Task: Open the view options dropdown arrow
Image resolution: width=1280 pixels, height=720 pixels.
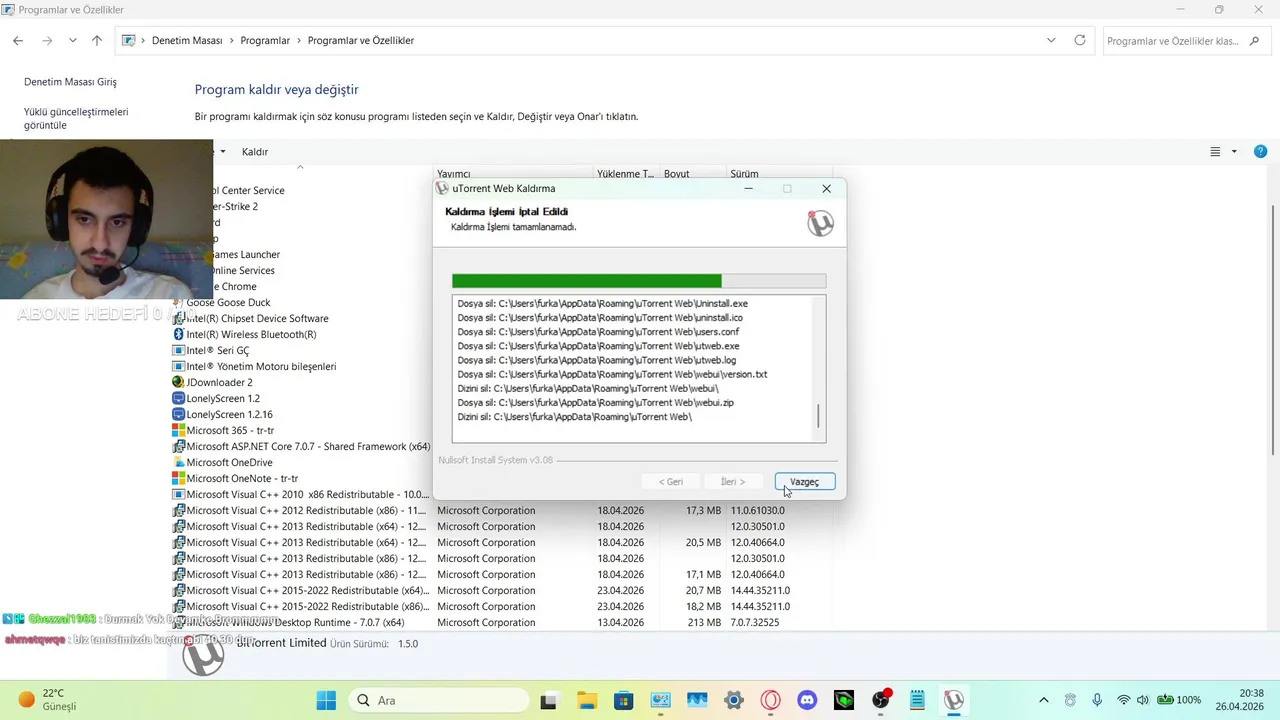Action: tap(1234, 152)
